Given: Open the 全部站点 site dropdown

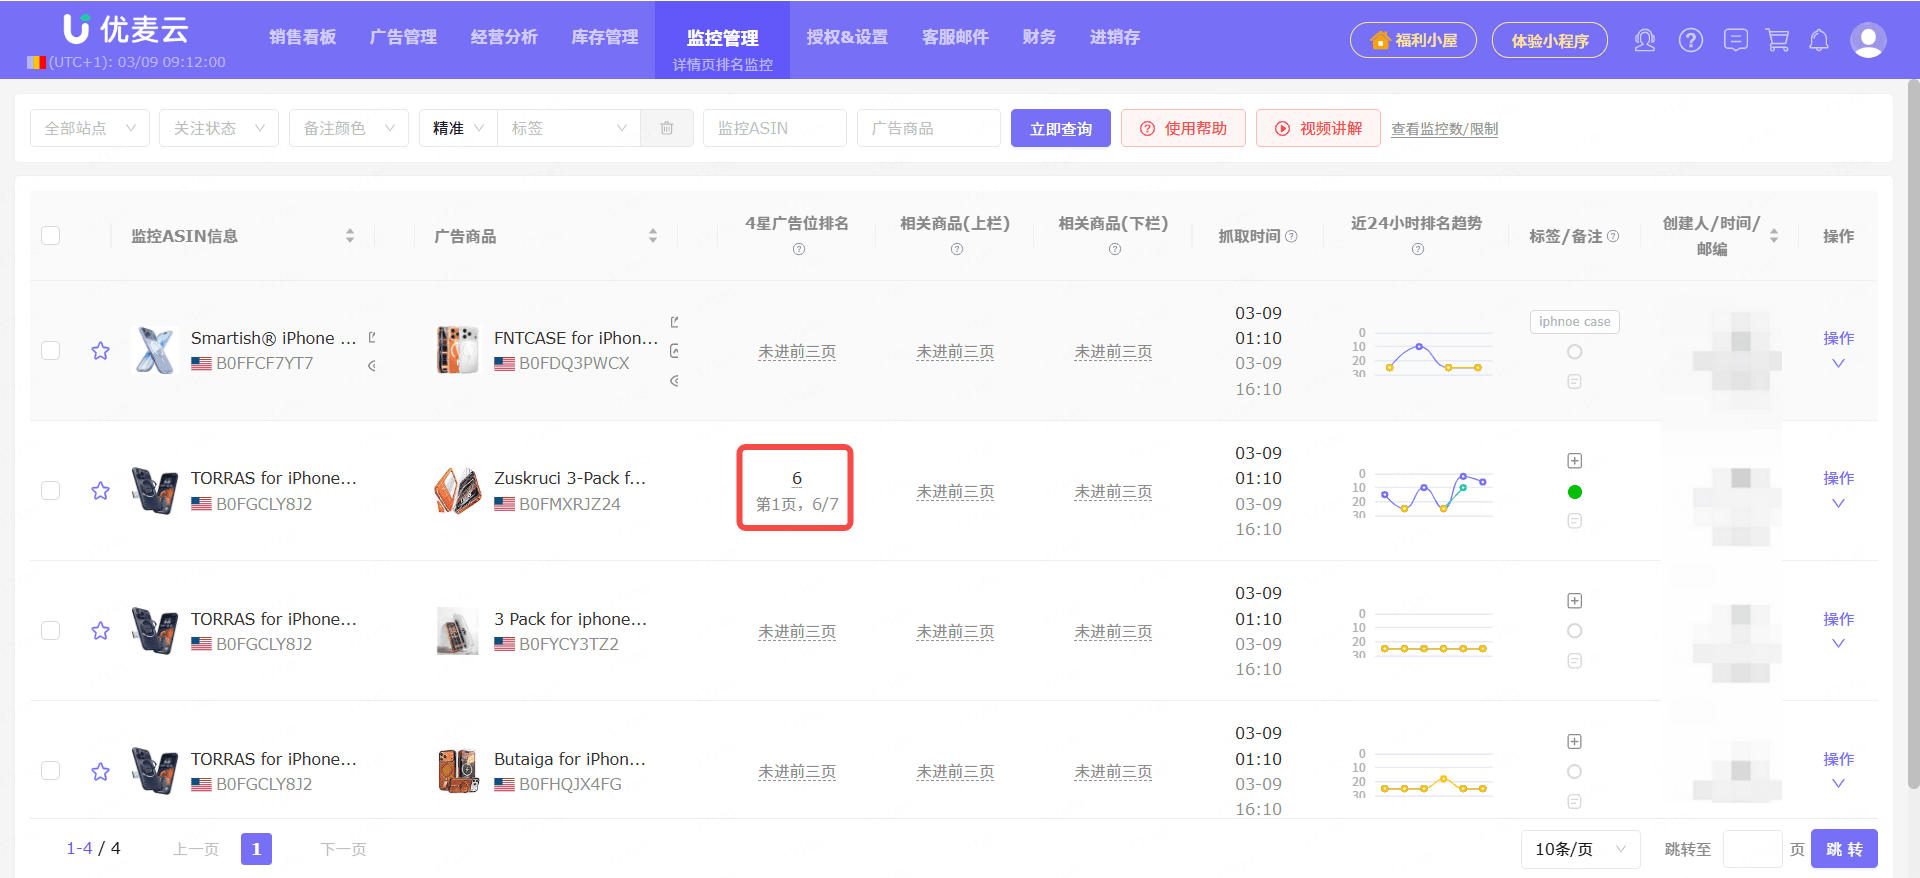Looking at the screenshot, I should 90,128.
